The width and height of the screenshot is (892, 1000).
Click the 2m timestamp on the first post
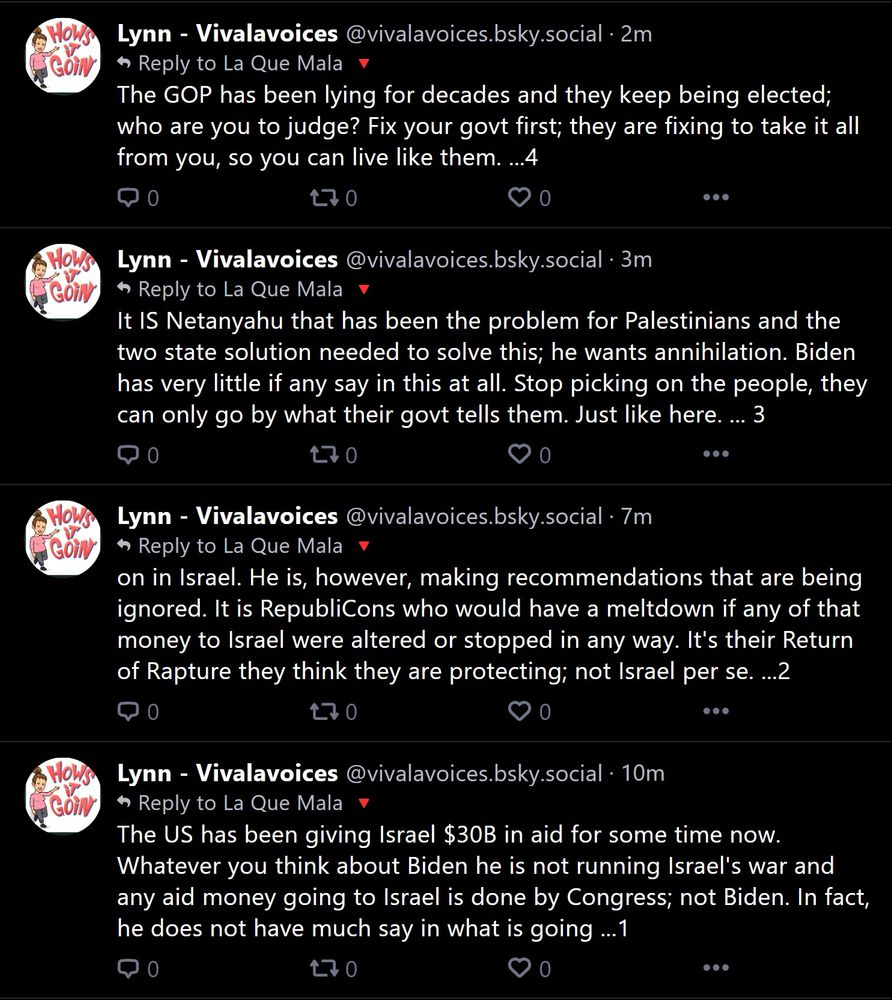point(636,33)
